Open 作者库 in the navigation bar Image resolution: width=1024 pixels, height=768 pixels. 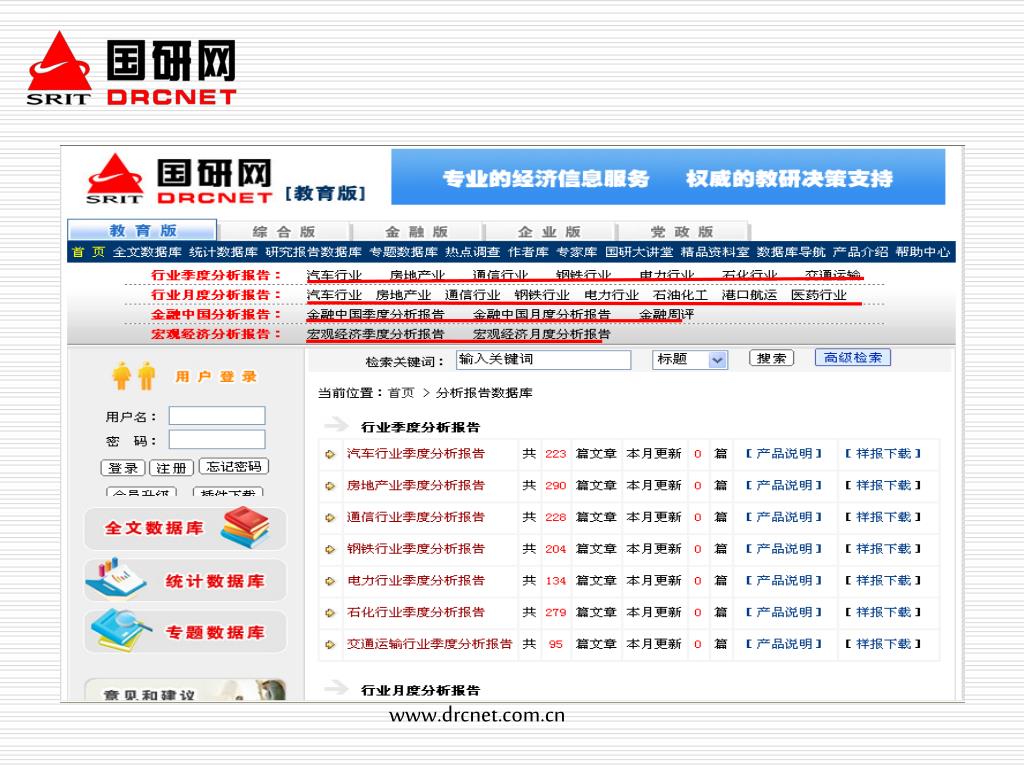[x=528, y=252]
